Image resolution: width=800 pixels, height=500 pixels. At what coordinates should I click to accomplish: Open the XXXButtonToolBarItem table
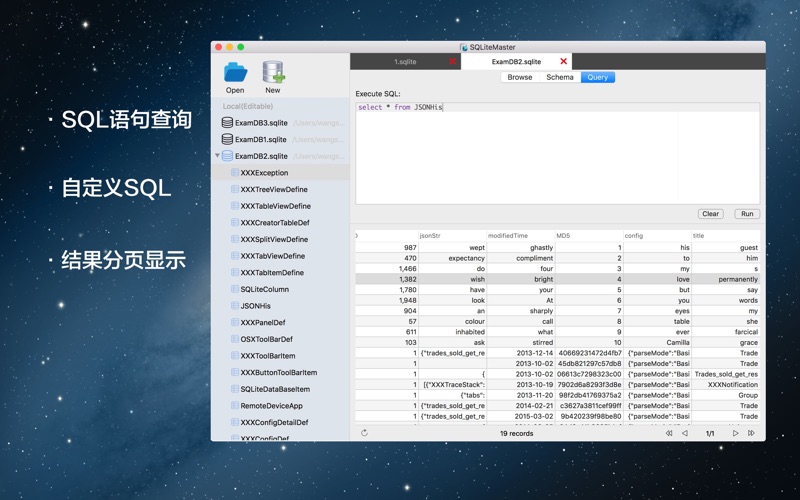pos(279,372)
